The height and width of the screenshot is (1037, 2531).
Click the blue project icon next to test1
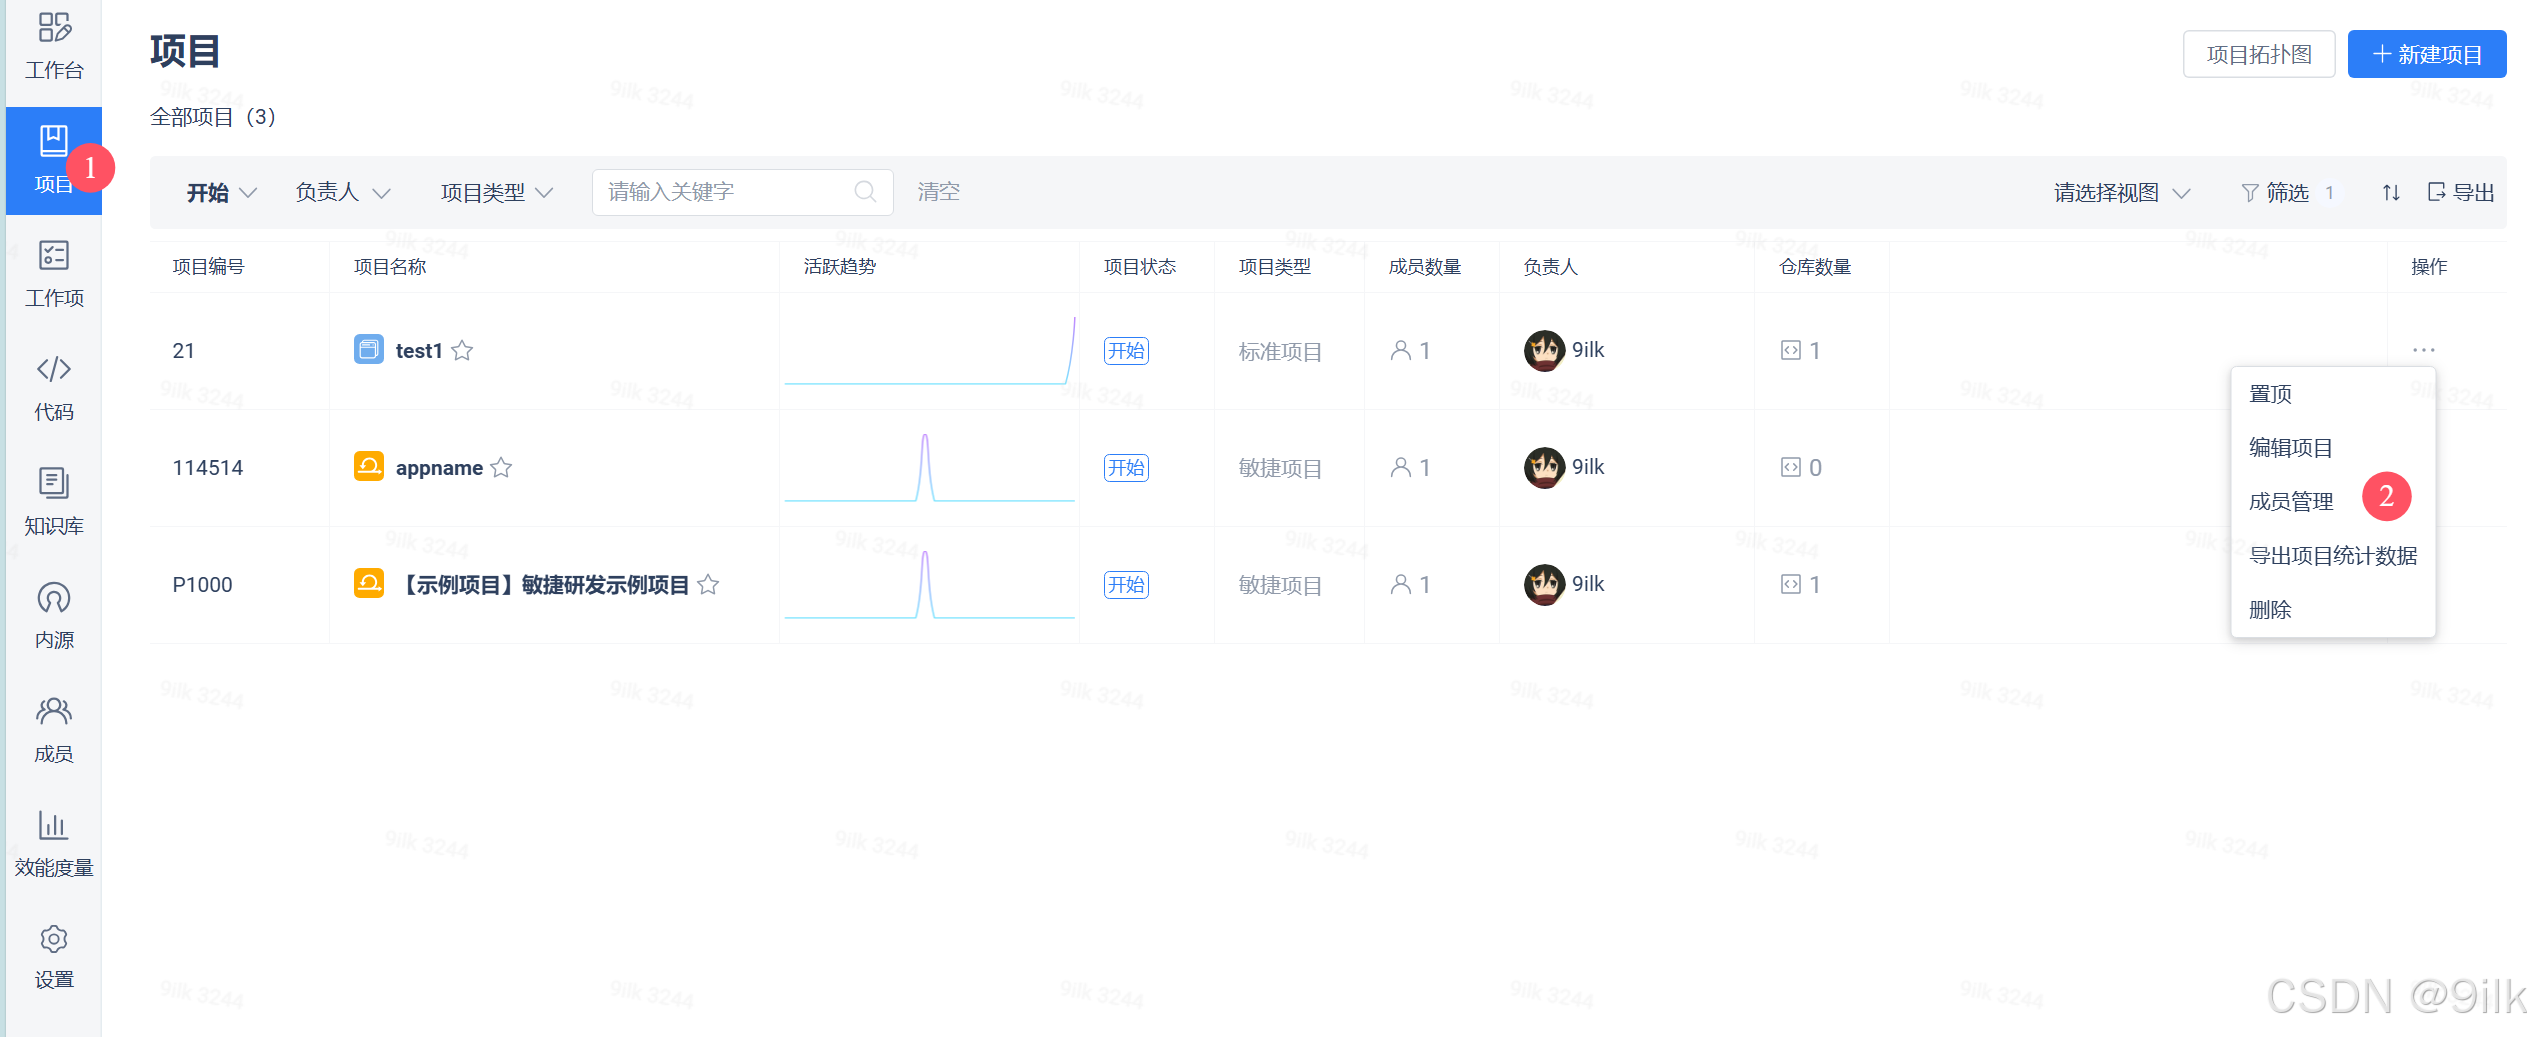click(x=369, y=350)
